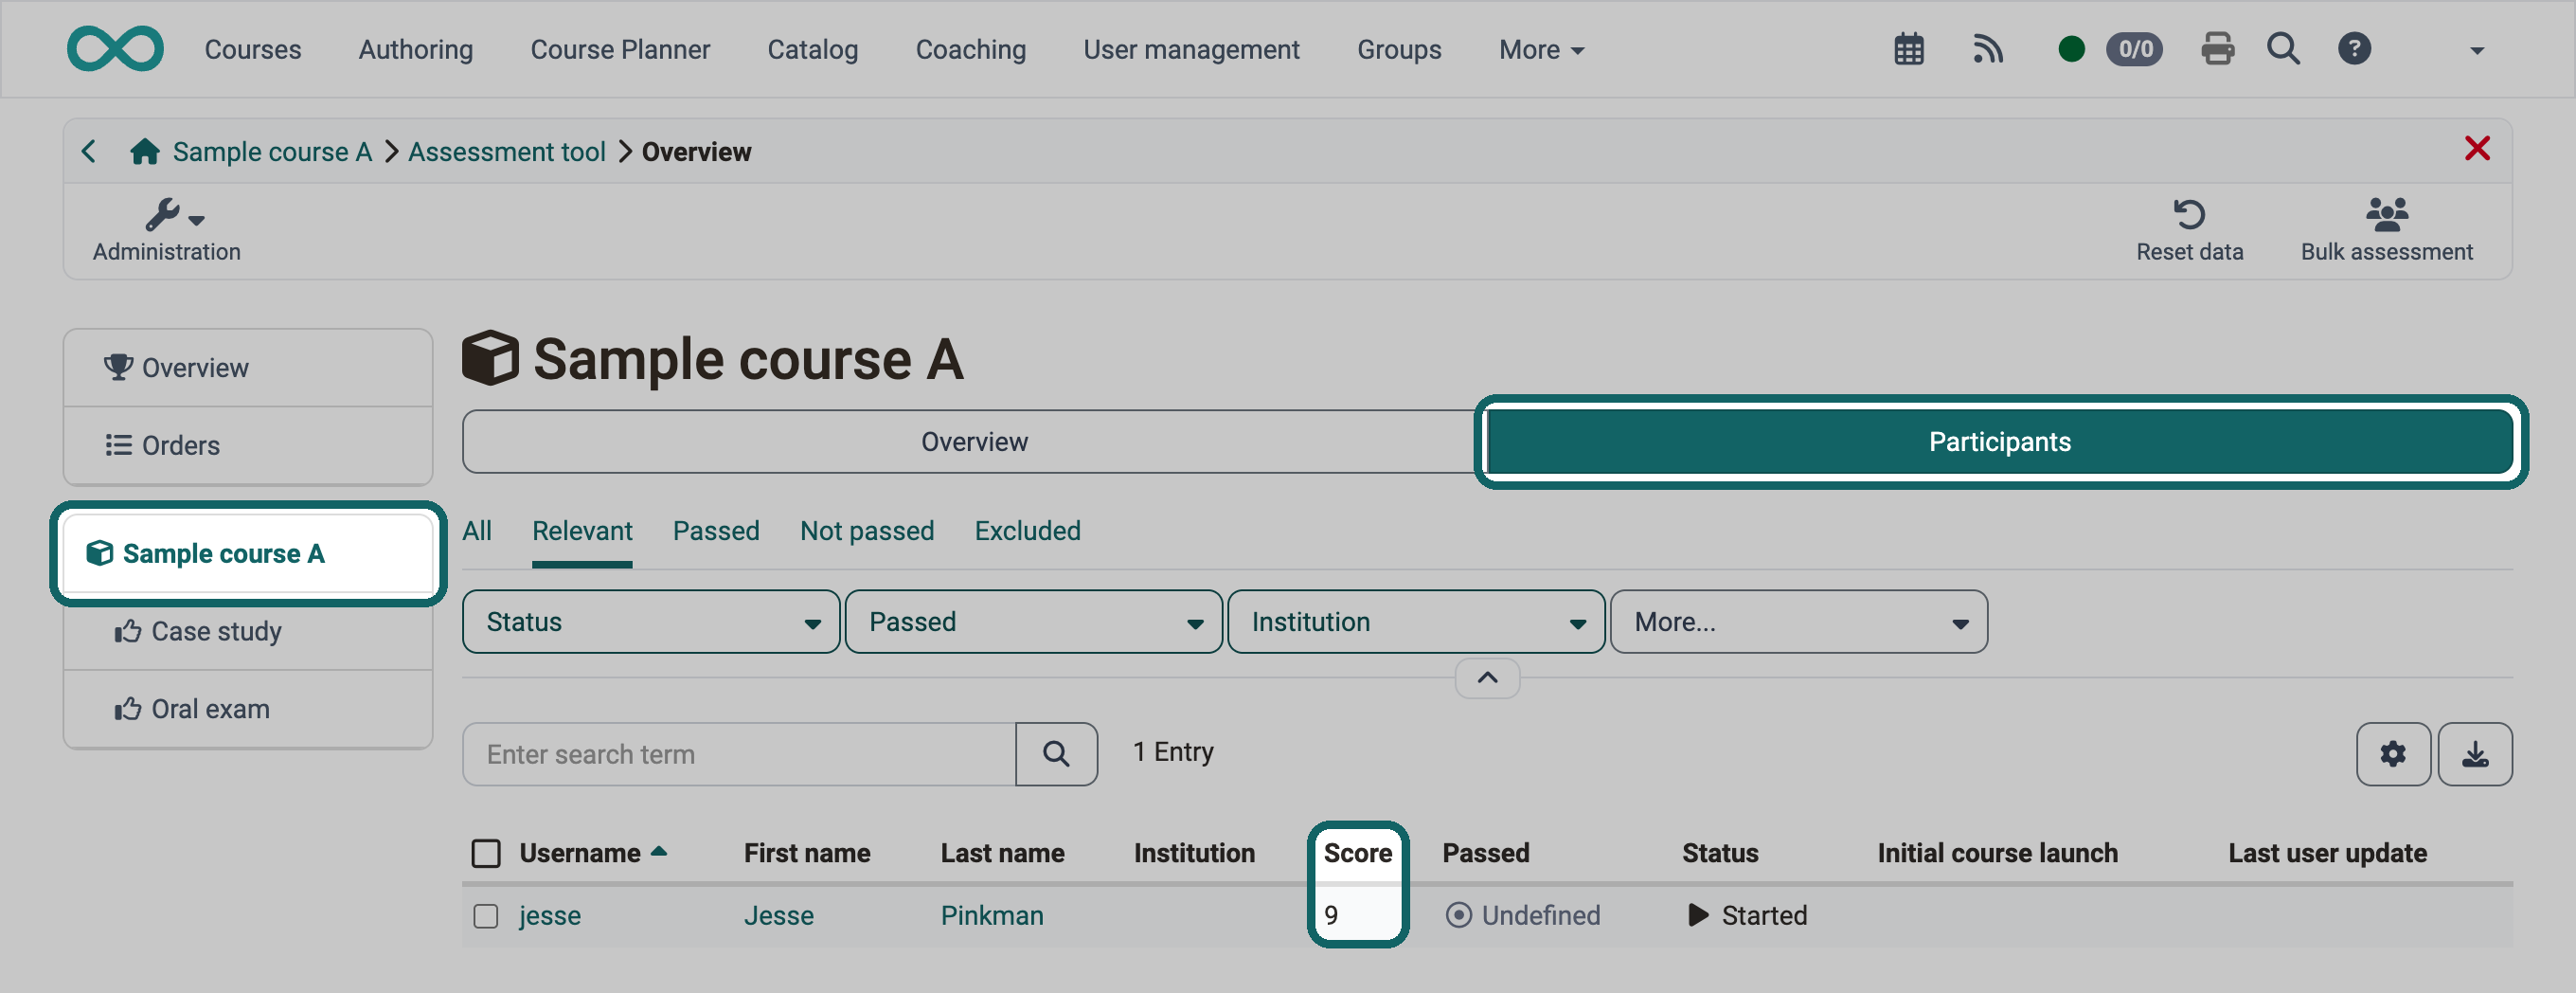This screenshot has width=2576, height=993.
Task: Open the Coaching menu item
Action: click(x=970, y=49)
